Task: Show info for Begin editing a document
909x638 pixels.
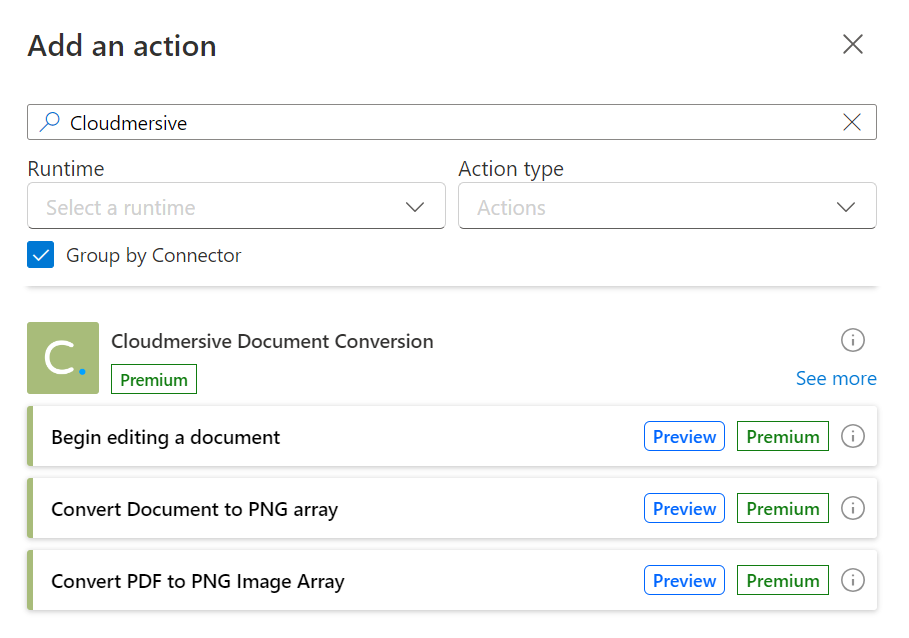Action: (853, 436)
